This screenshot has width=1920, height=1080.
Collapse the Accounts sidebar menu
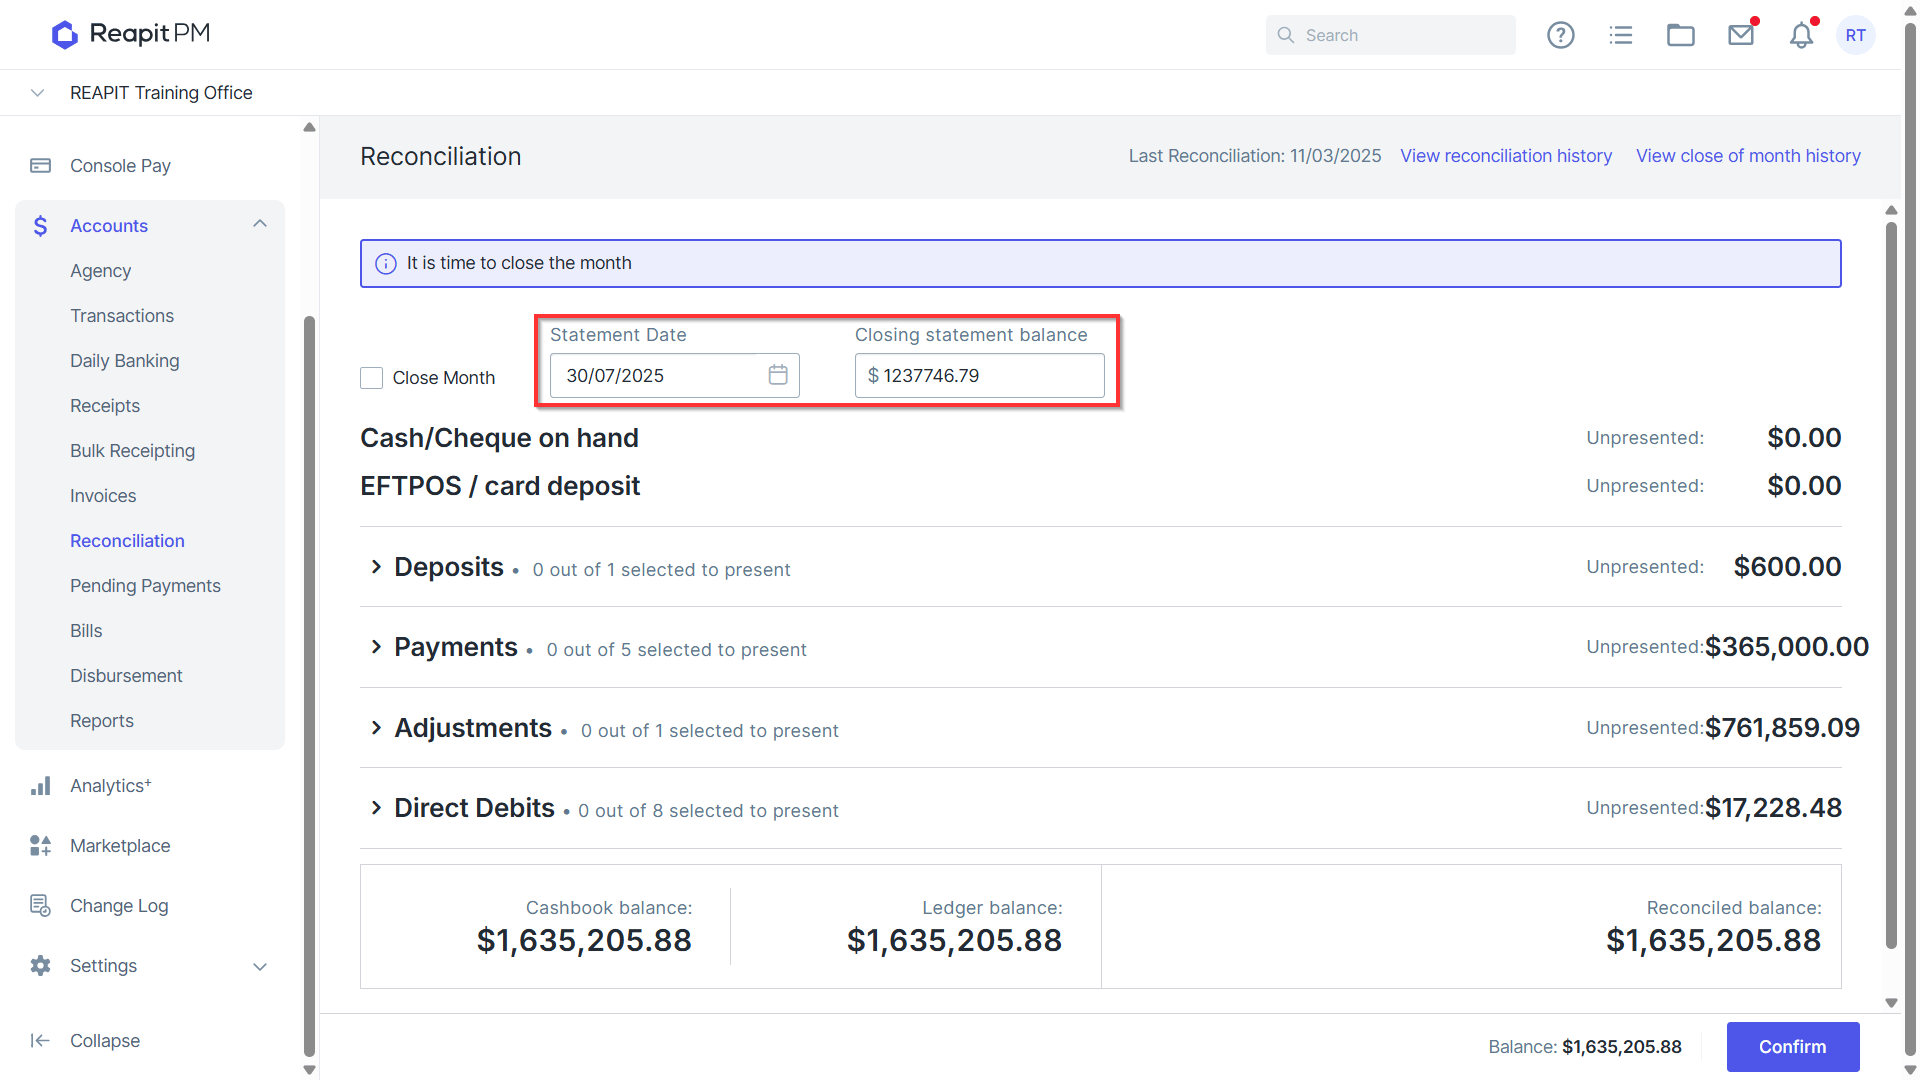(x=260, y=225)
